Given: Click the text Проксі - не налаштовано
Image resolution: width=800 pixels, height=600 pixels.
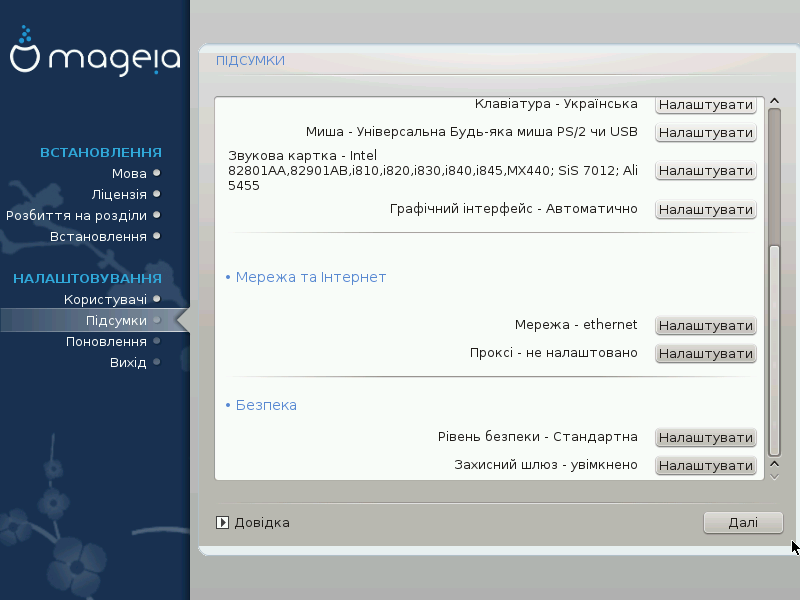Looking at the screenshot, I should [x=554, y=353].
